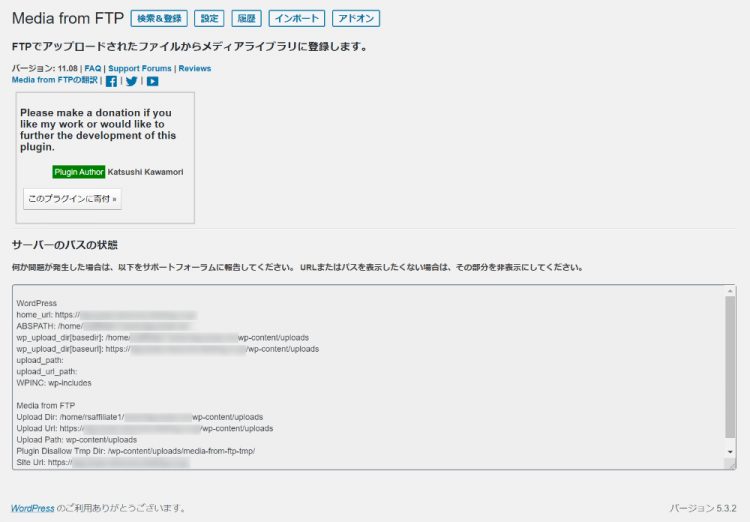Open the YouTube play icon

(x=153, y=81)
